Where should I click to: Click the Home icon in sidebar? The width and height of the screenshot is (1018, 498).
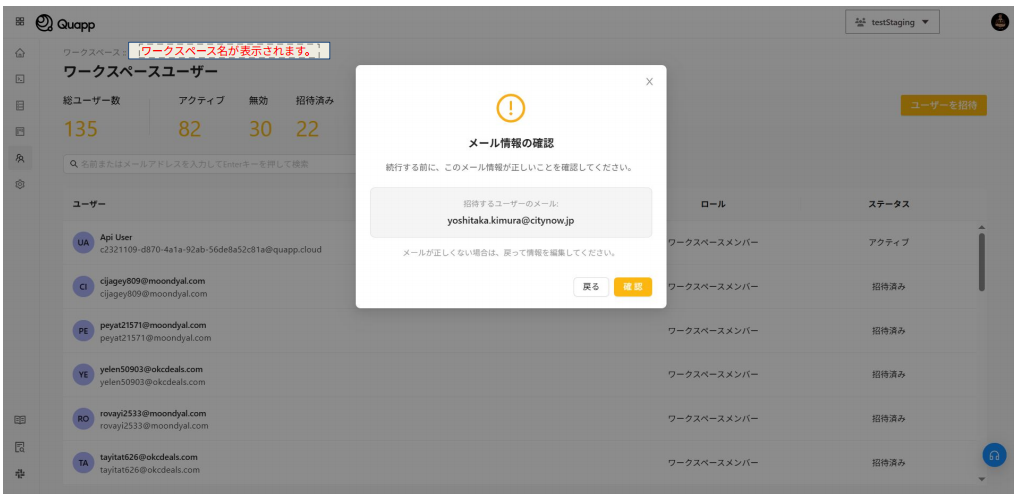[20, 52]
